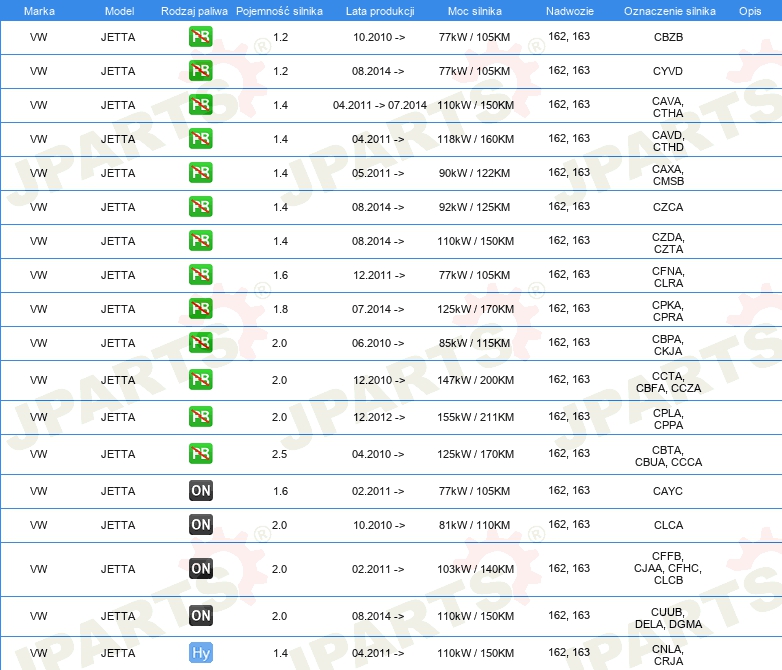Click petrol icon in the 147kW / 200KM row
782x670 pixels.
[200, 380]
